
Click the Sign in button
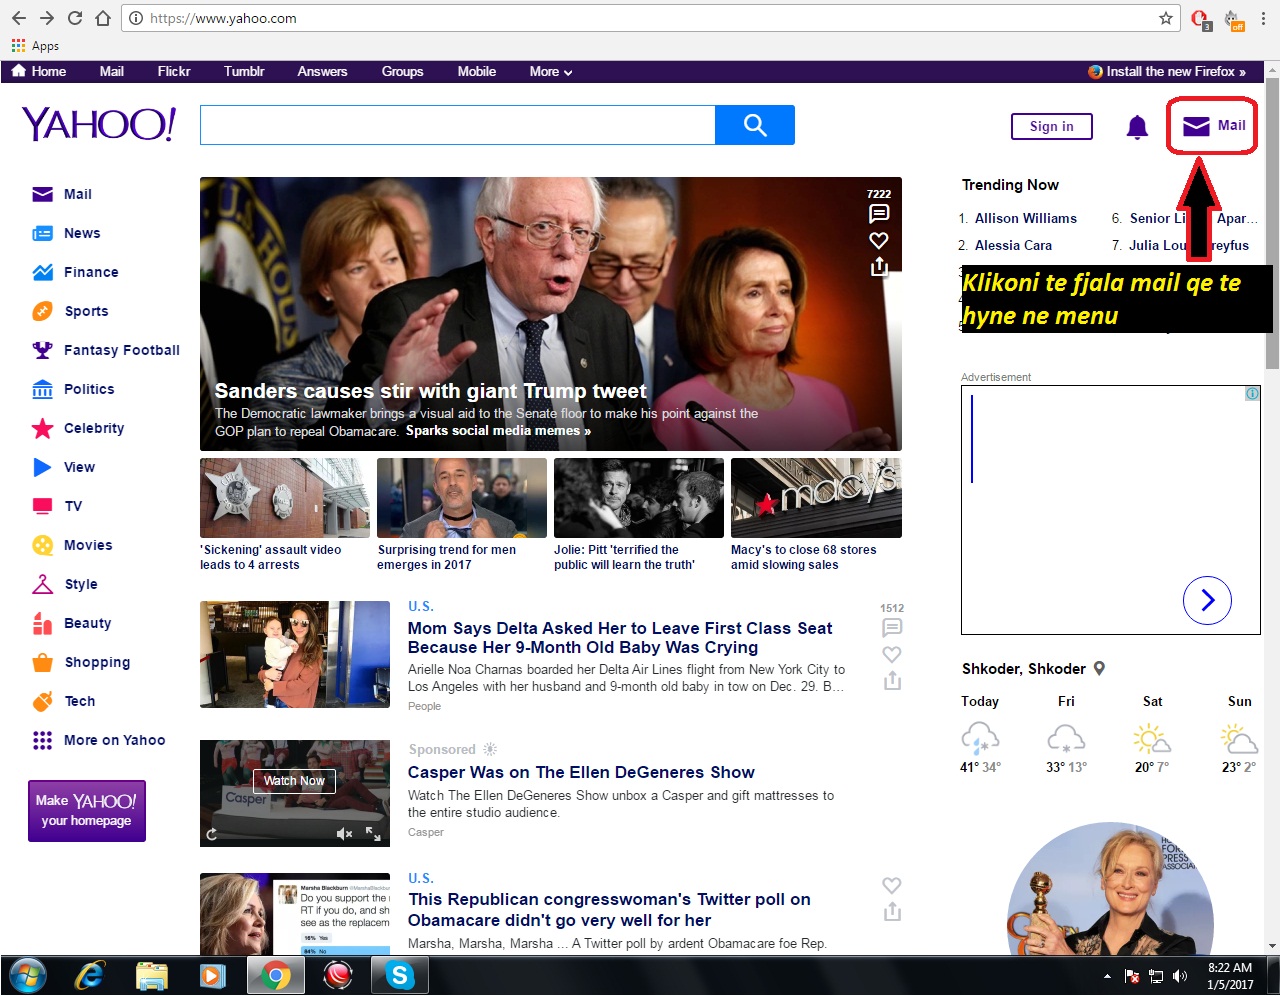point(1052,126)
